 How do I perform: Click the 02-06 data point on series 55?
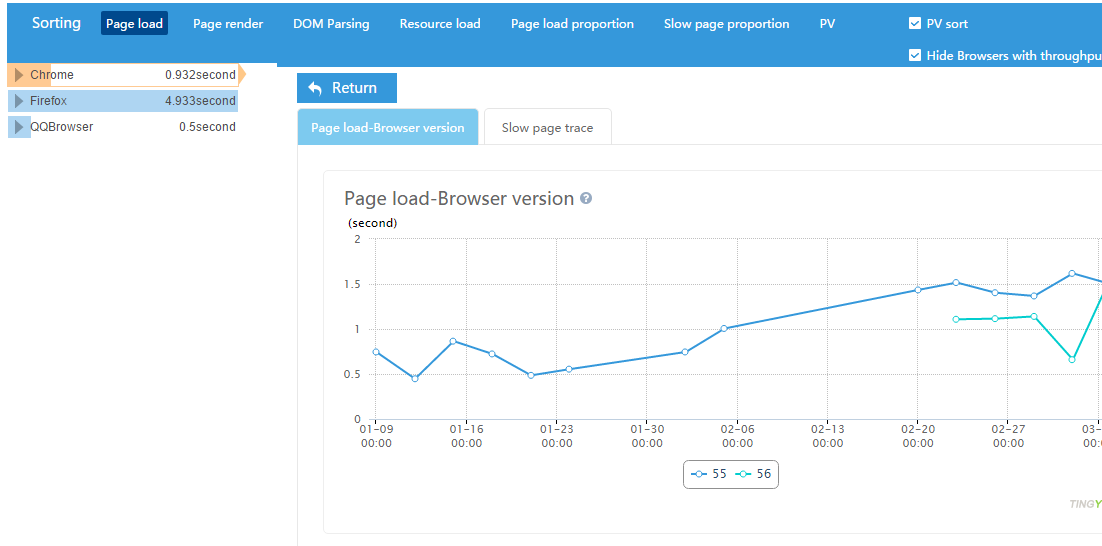724,328
